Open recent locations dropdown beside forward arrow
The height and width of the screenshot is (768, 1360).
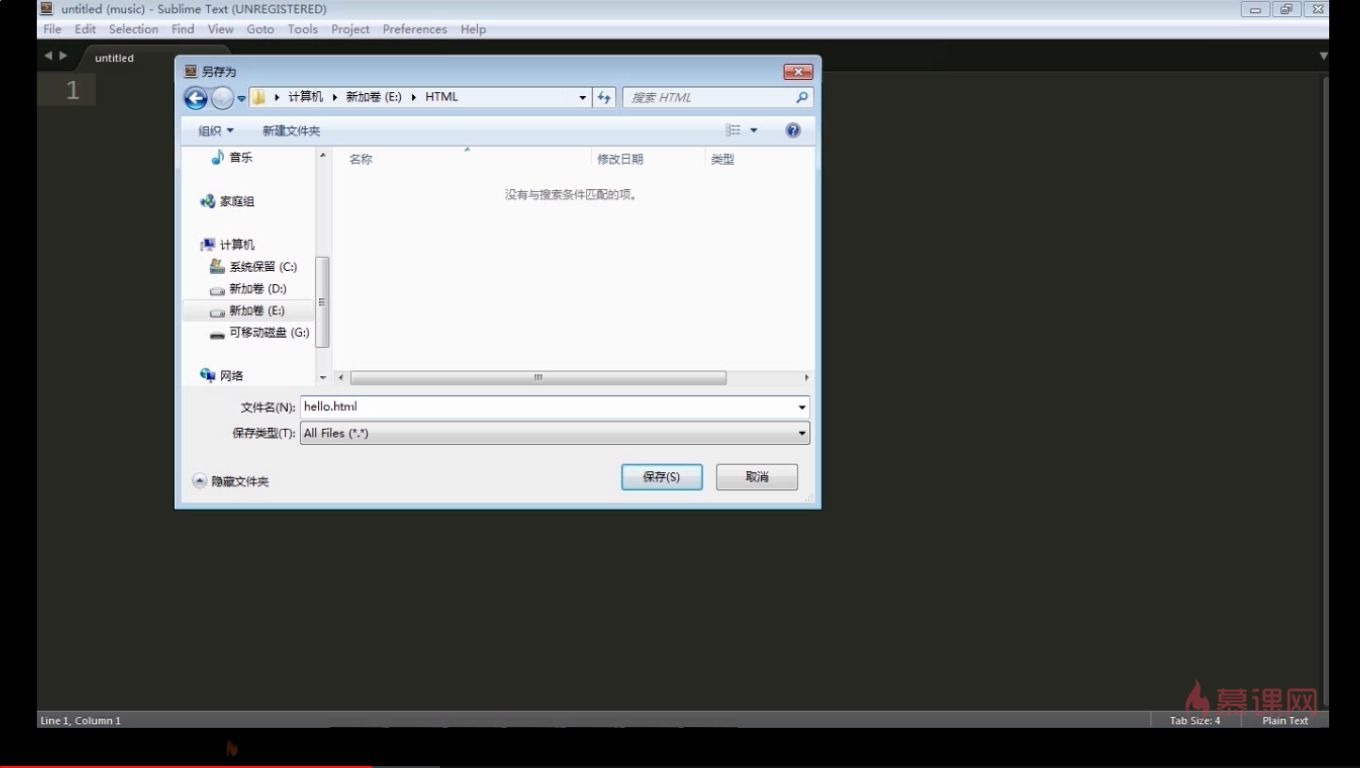[x=241, y=98]
